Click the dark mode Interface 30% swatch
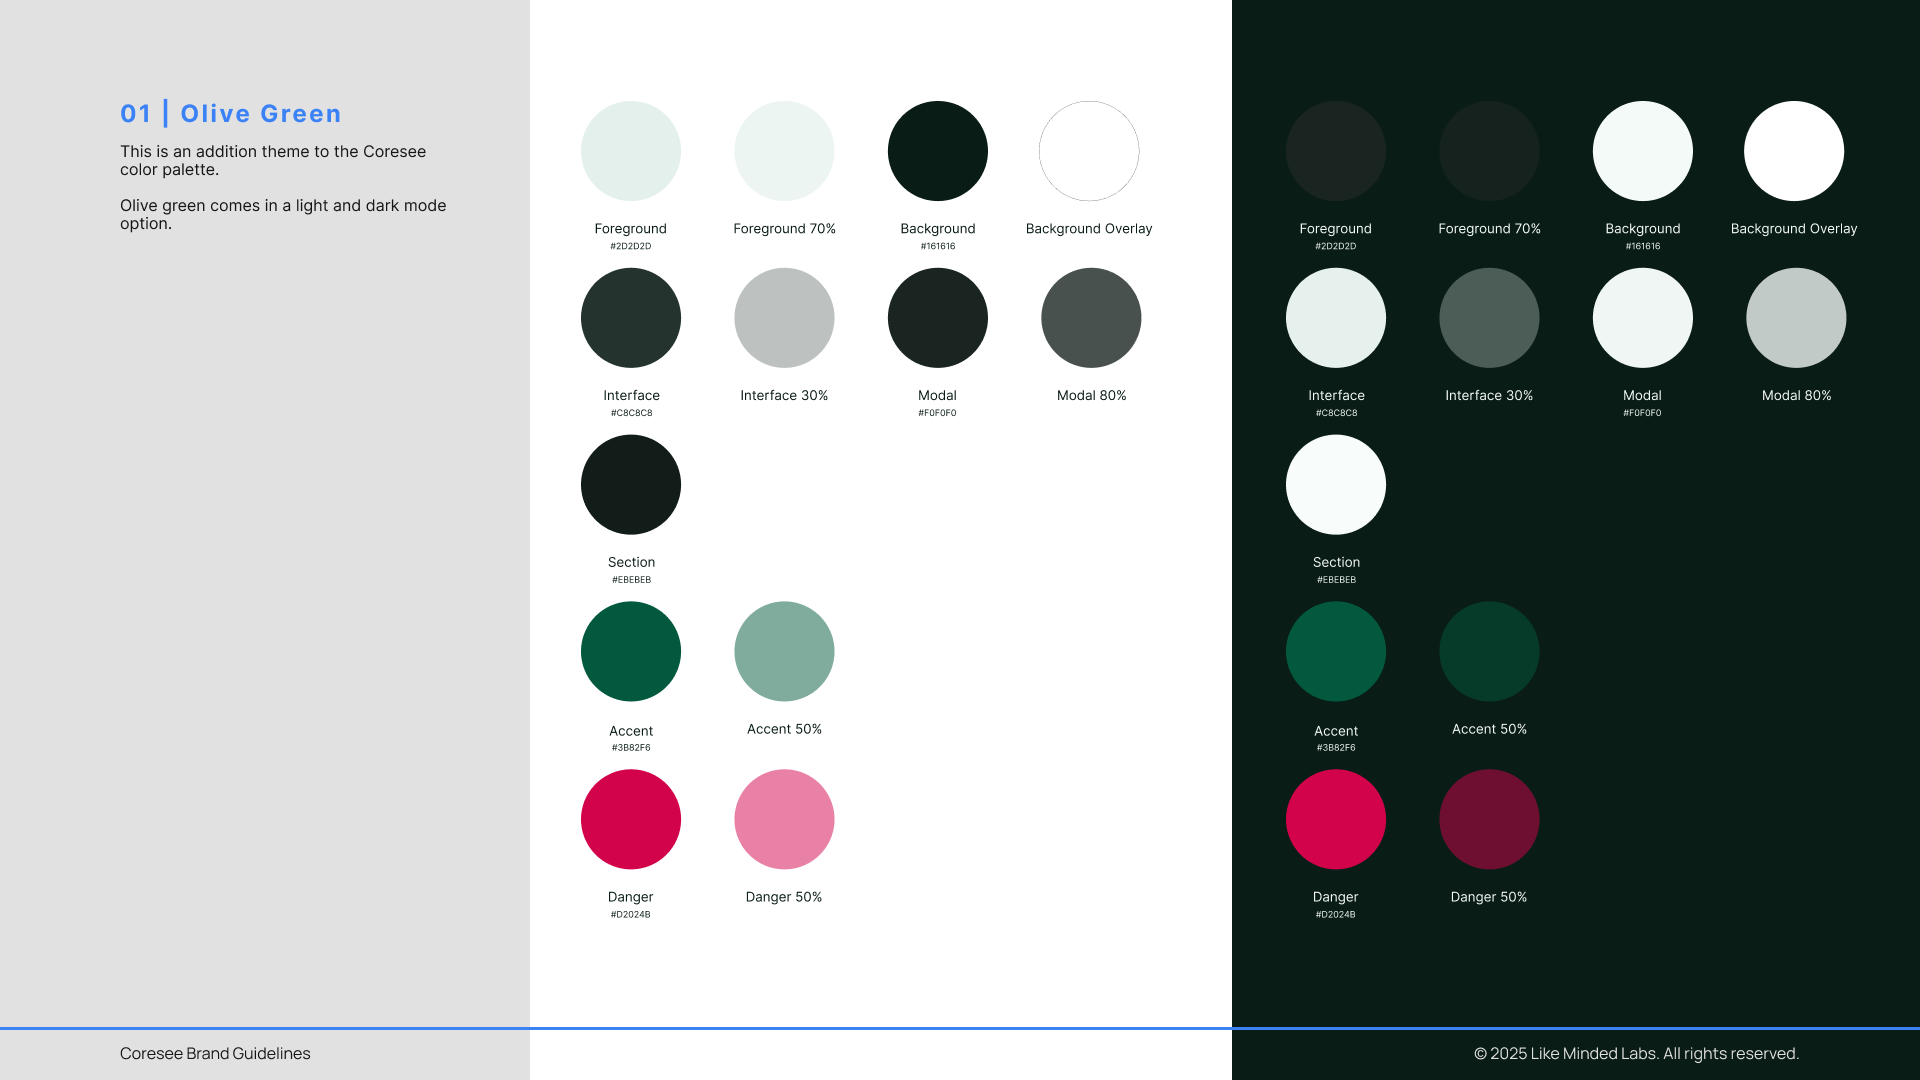The width and height of the screenshot is (1920, 1080). 1489,318
